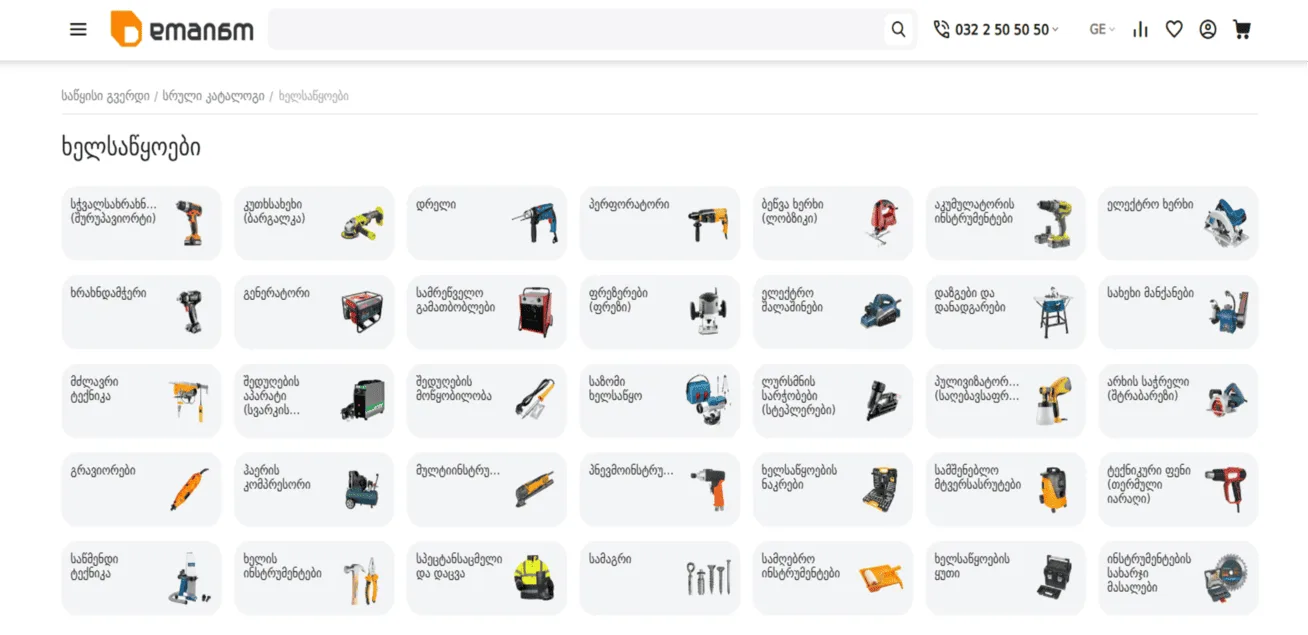The image size is (1308, 635).
Task: Open the ხელსაწყოების ნაკრები tool set category
Action: tap(833, 490)
